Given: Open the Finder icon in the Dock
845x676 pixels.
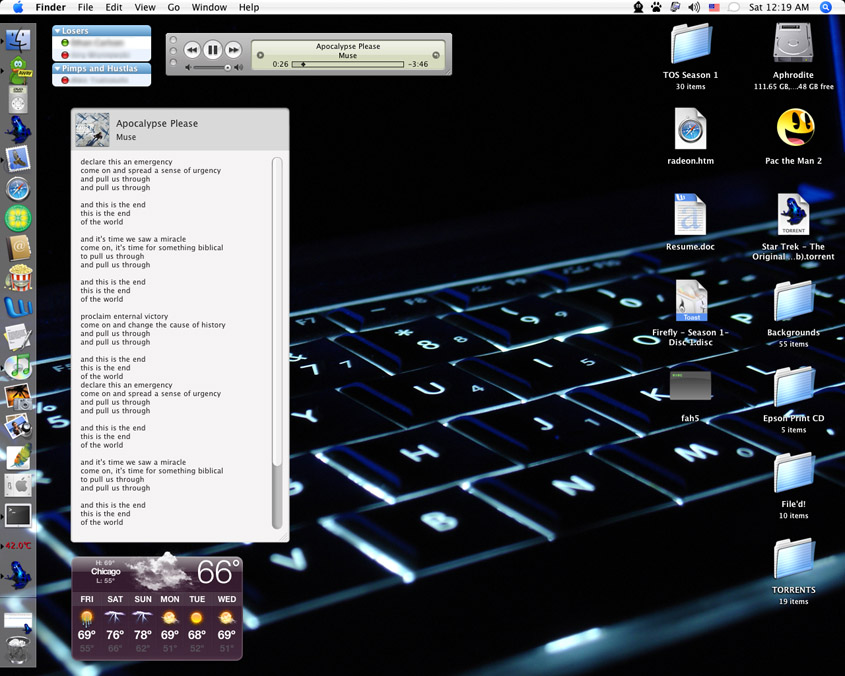Looking at the screenshot, I should click(18, 41).
